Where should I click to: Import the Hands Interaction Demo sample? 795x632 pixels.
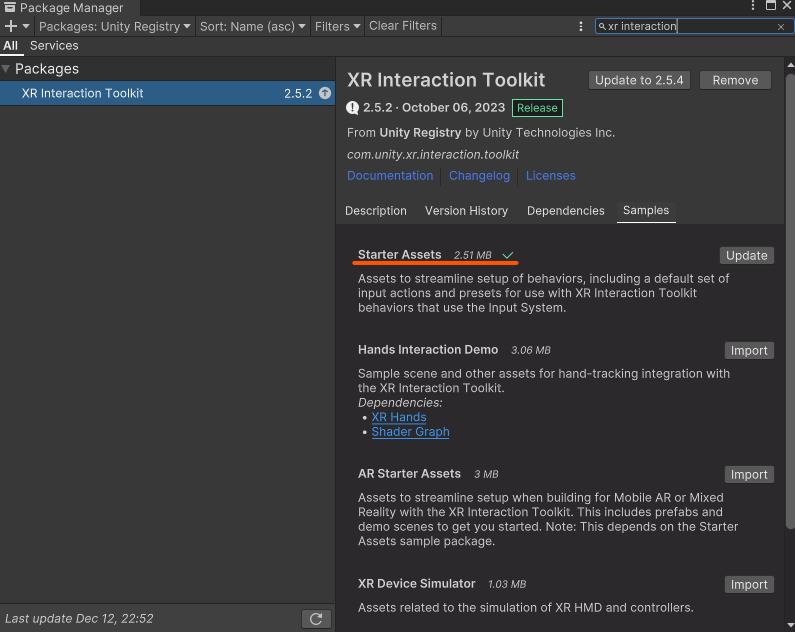pos(748,351)
